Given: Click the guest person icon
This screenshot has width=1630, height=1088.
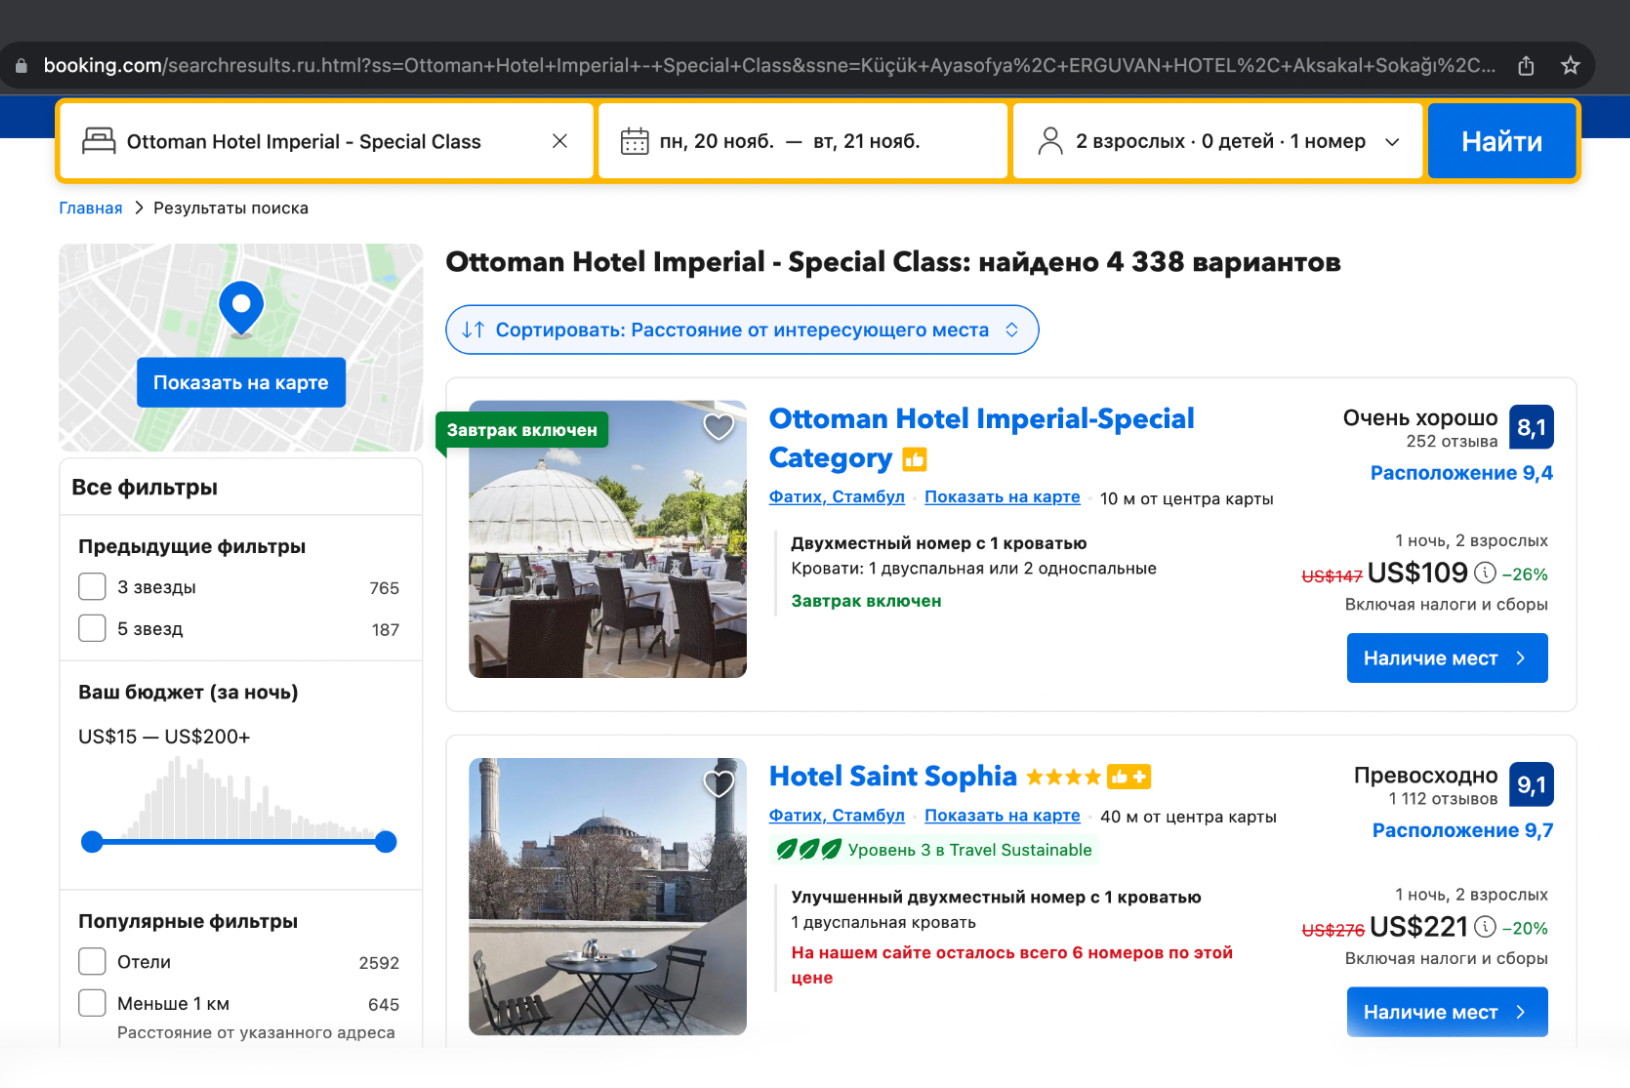Looking at the screenshot, I should coord(1050,141).
